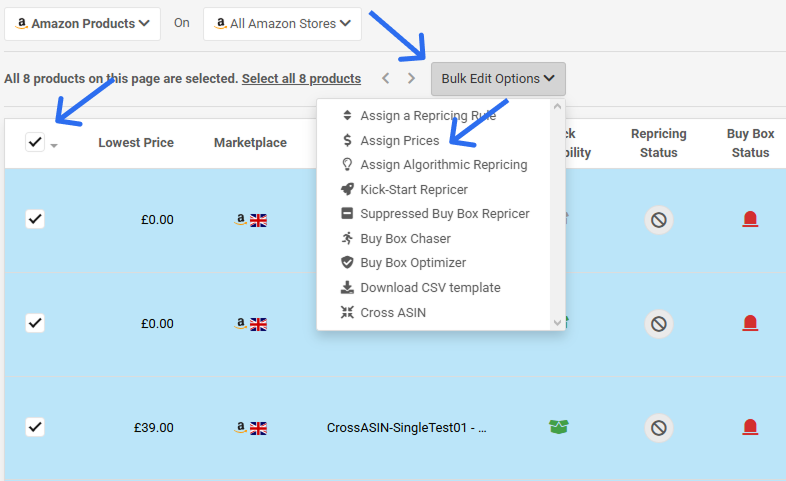Click the first row £0.00 price value
This screenshot has height=481, width=786.
[x=157, y=220]
